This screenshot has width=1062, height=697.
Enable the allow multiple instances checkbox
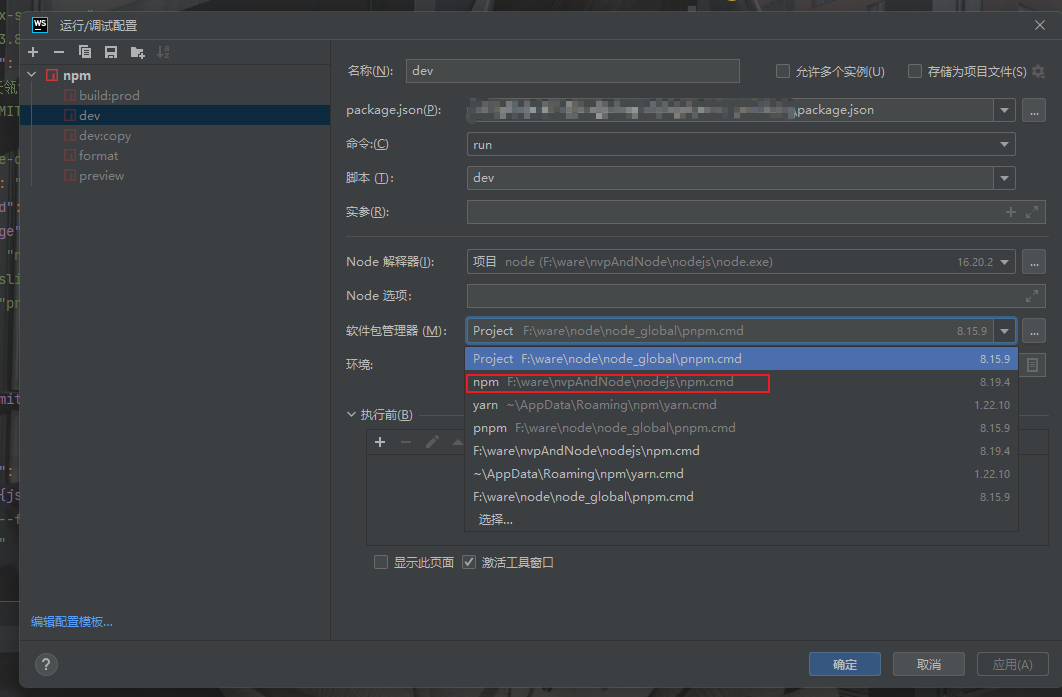tap(782, 70)
